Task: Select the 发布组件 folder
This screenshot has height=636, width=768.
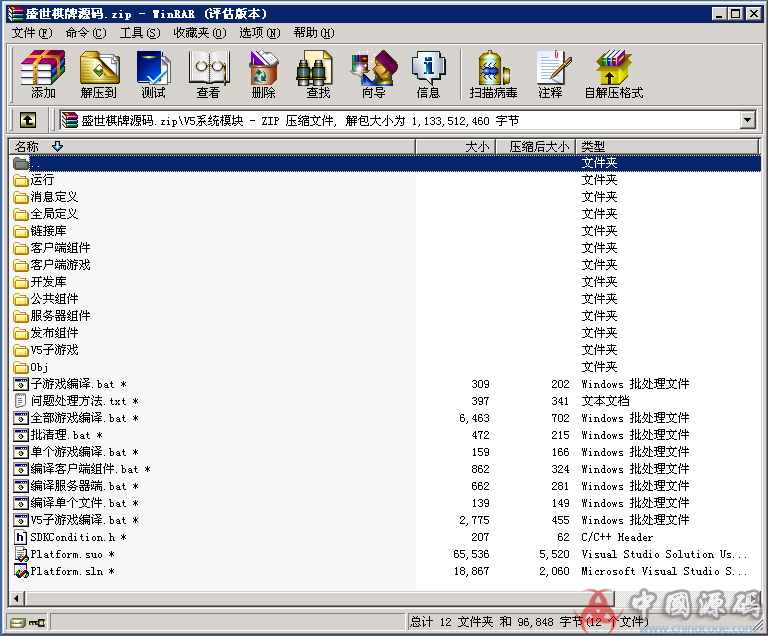Action: pos(46,333)
